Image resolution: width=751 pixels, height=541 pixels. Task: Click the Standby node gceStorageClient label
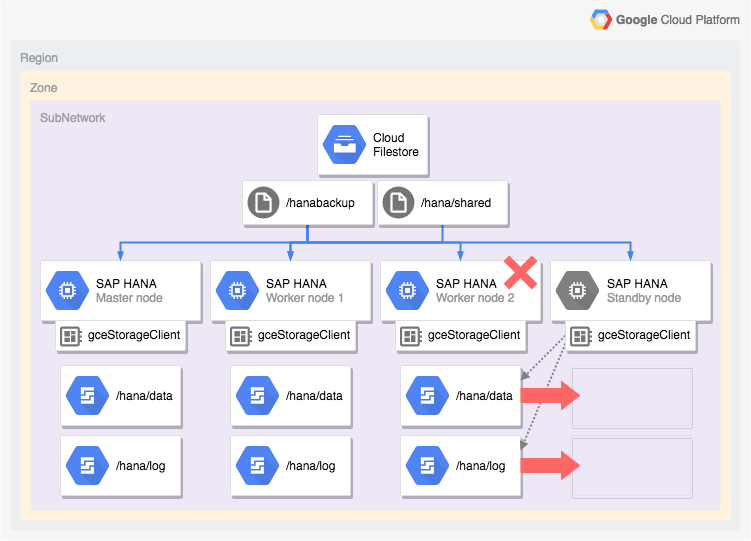(643, 335)
